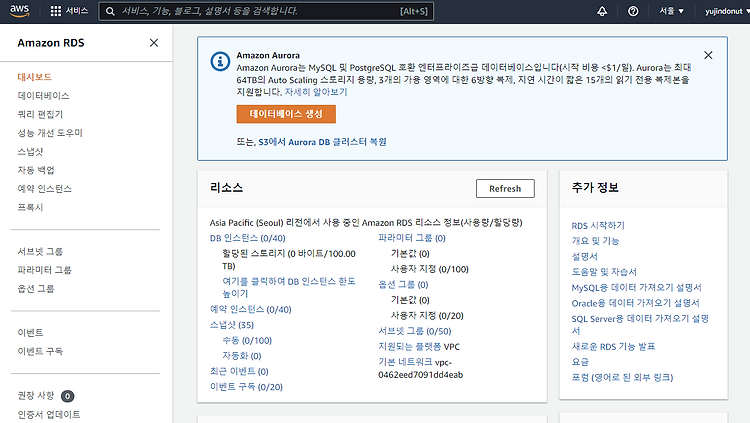The width and height of the screenshot is (750, 423).
Task: Open Oracle용 데이터 가져오기 설명서 link
Action: 636,303
